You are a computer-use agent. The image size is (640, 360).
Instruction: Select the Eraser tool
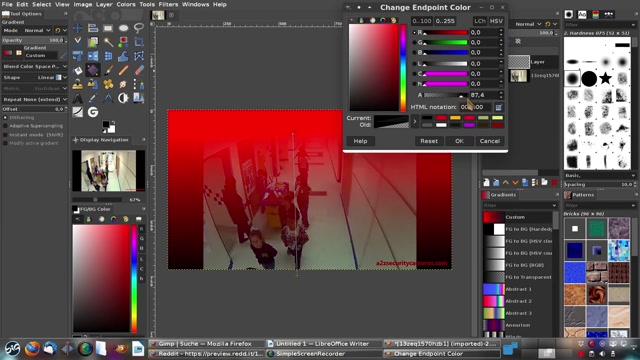pos(139,70)
